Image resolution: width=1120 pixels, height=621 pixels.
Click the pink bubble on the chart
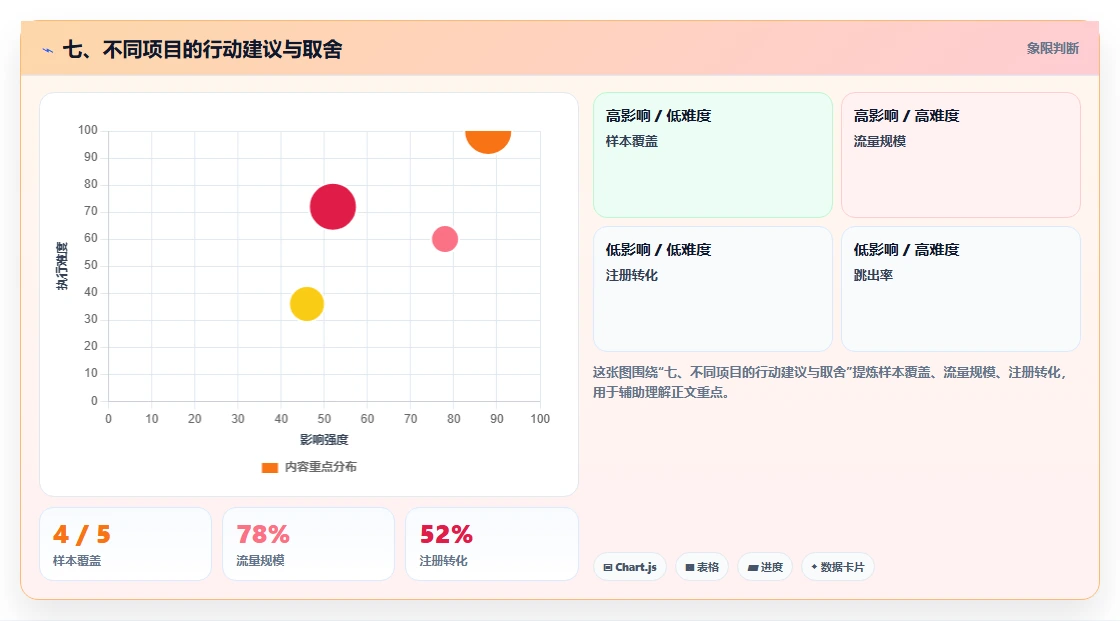point(445,239)
